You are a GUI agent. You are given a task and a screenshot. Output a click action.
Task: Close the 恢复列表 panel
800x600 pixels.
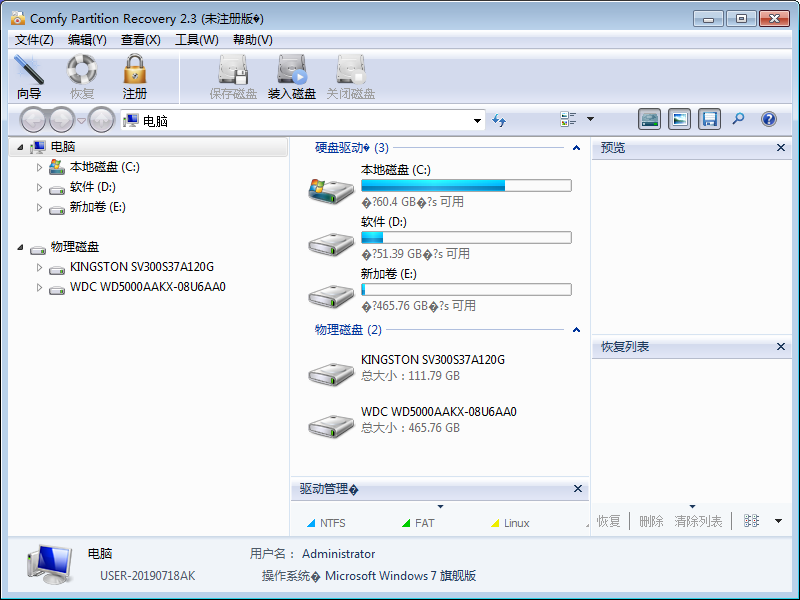tap(781, 346)
